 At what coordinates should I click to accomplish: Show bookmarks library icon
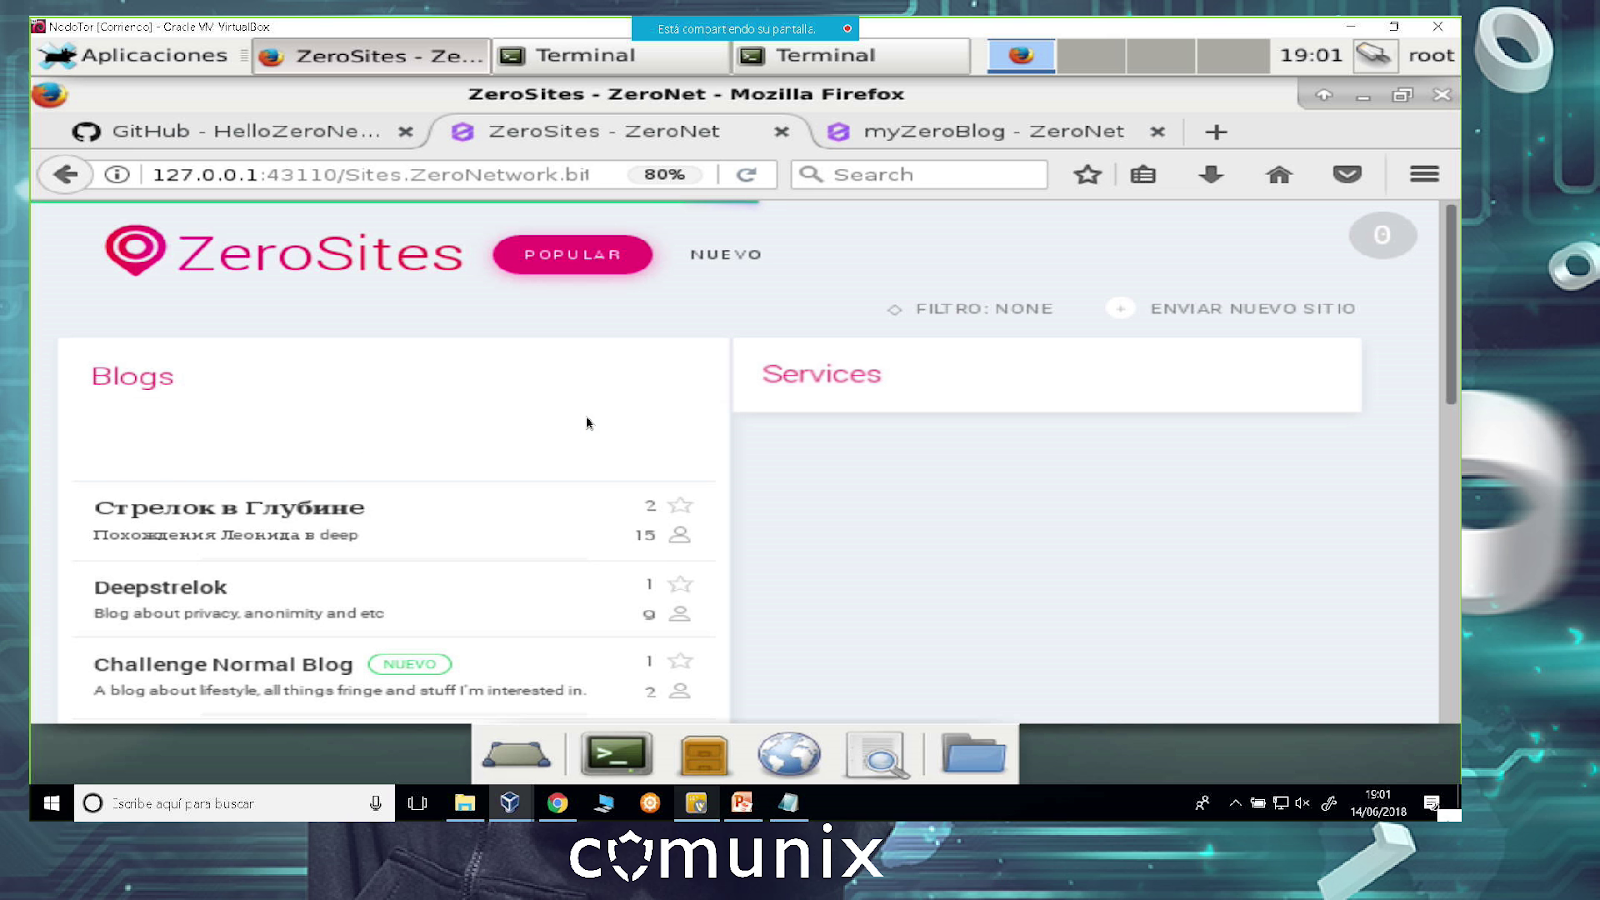pos(1143,175)
